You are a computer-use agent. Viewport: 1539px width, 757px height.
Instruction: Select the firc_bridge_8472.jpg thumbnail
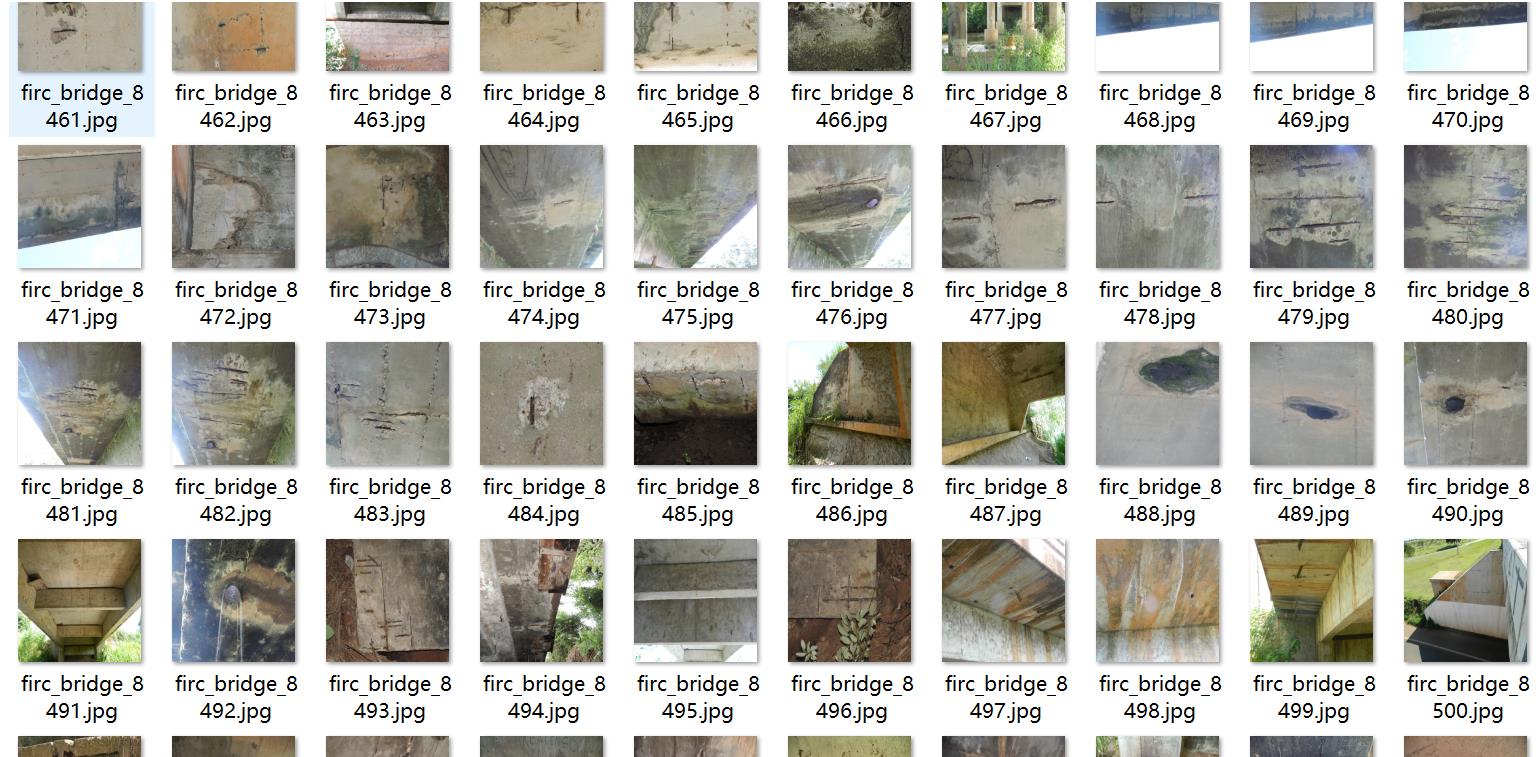[x=234, y=207]
